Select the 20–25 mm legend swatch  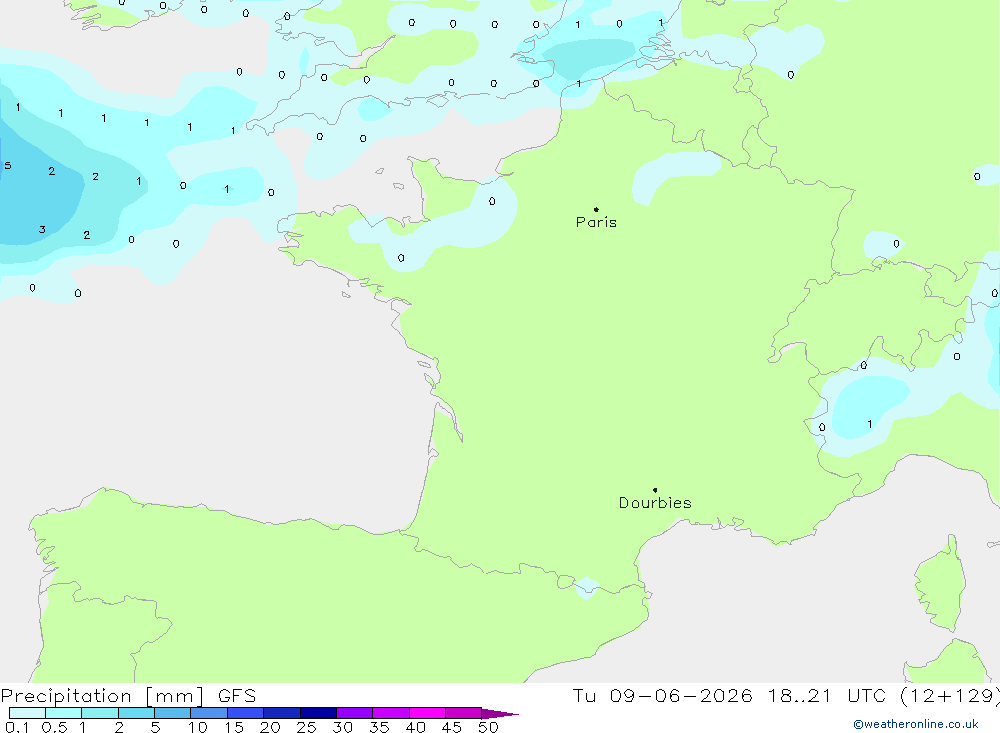(282, 713)
